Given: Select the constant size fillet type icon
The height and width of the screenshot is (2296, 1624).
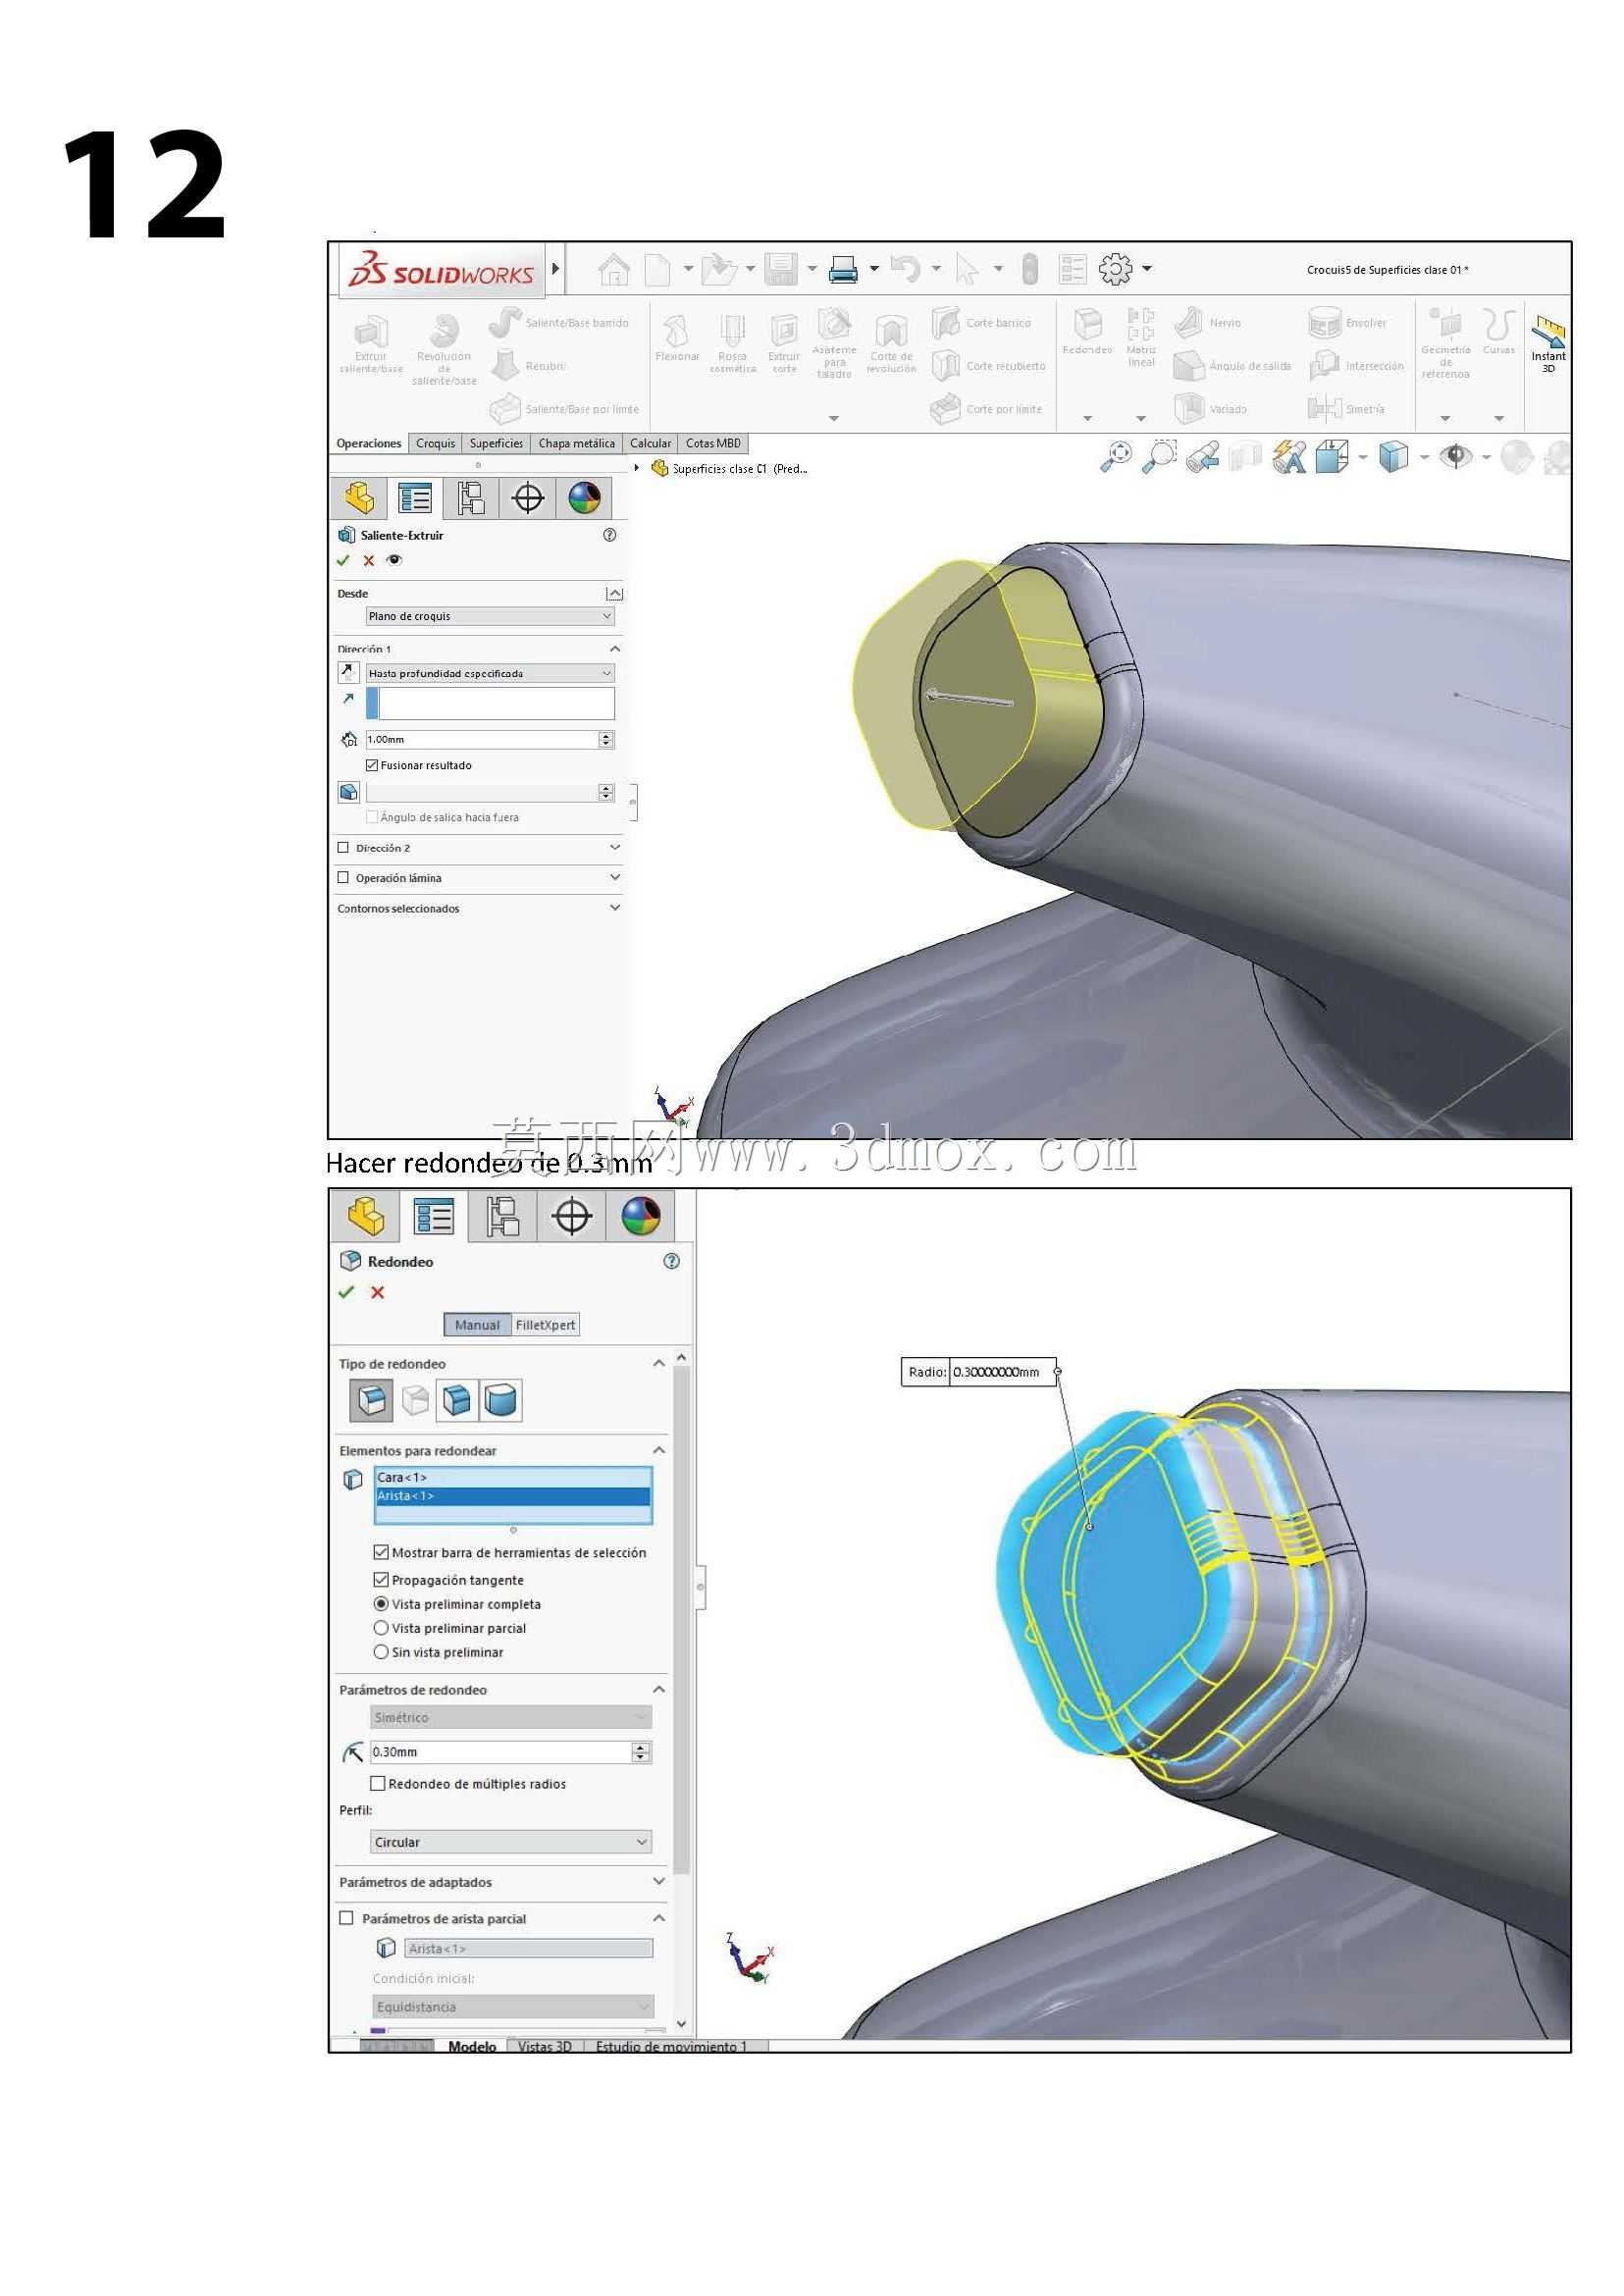Looking at the screenshot, I should click(x=371, y=1400).
